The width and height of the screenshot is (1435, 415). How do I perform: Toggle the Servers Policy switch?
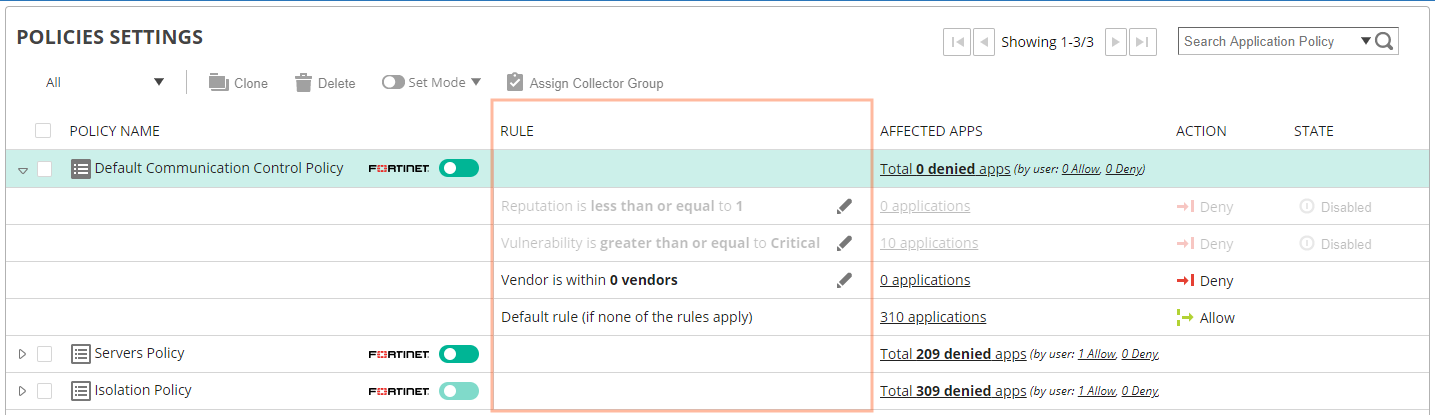458,354
